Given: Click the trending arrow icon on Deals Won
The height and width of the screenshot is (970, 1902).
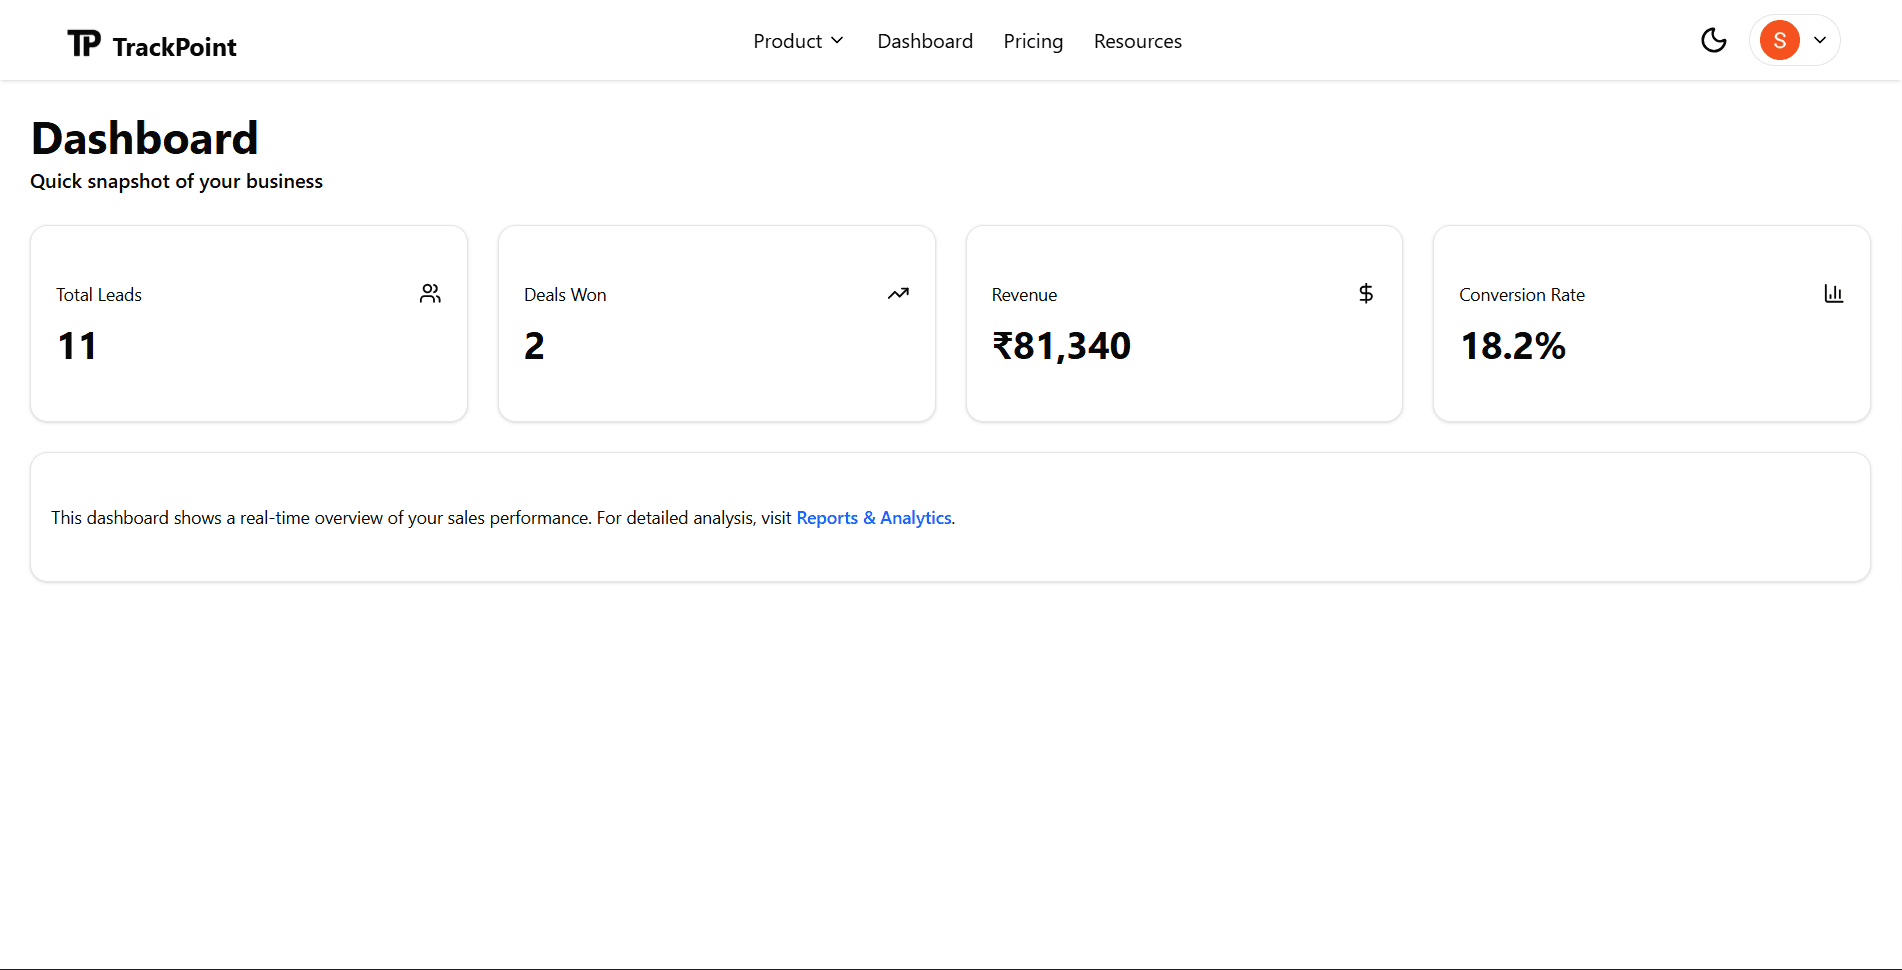Looking at the screenshot, I should click(x=898, y=294).
